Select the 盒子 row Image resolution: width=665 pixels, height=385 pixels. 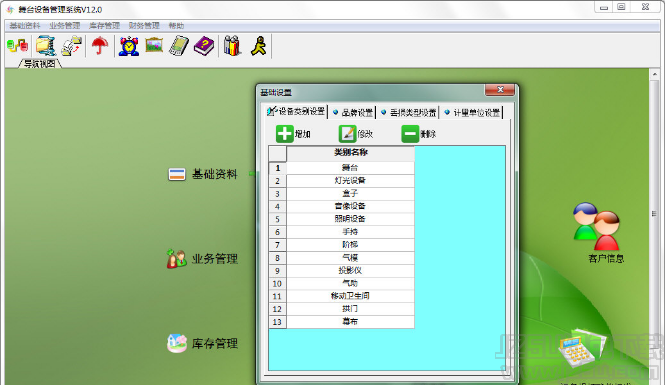click(x=350, y=193)
